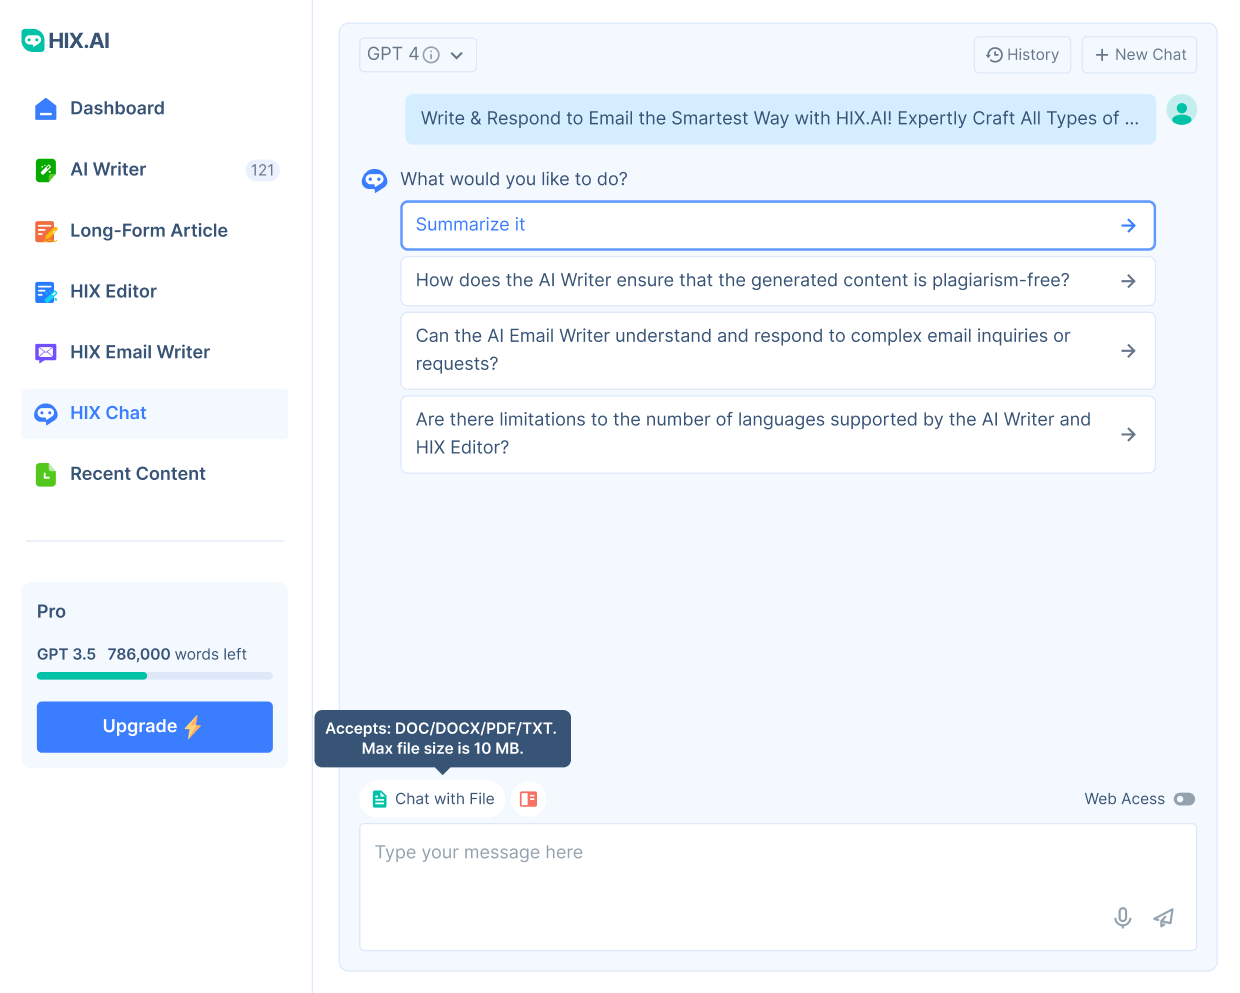The image size is (1240, 993).
Task: Click the arrow on the languages question
Action: click(1128, 435)
